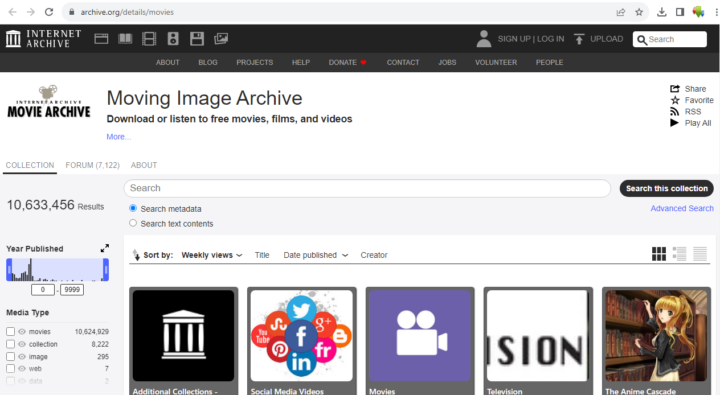Screen dimensions: 720x395
Task: Click the browser reload button
Action: coord(49,12)
